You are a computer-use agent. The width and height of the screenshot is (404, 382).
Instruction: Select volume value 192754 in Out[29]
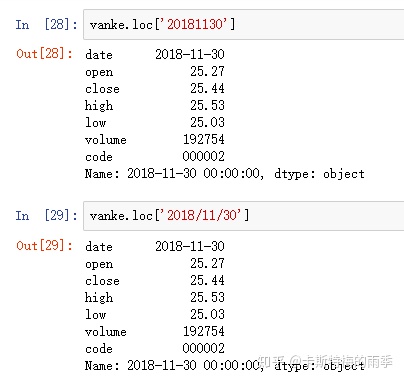(x=204, y=331)
